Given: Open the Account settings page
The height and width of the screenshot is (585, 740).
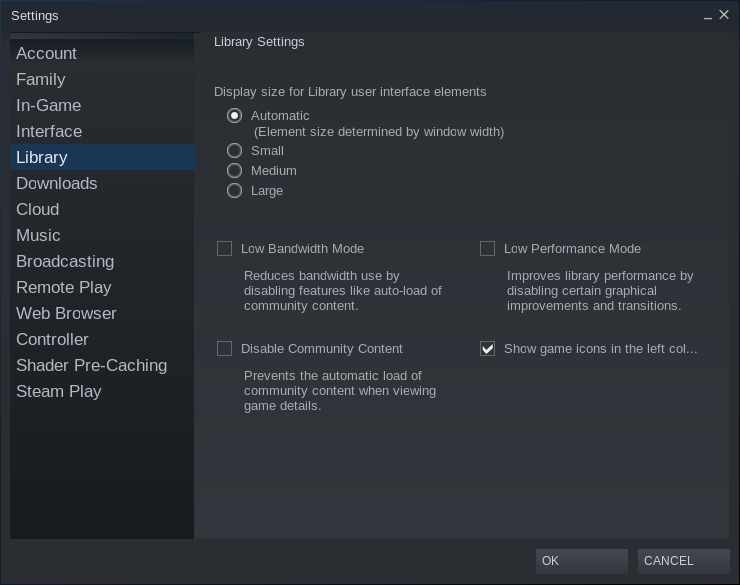Looking at the screenshot, I should coord(102,53).
